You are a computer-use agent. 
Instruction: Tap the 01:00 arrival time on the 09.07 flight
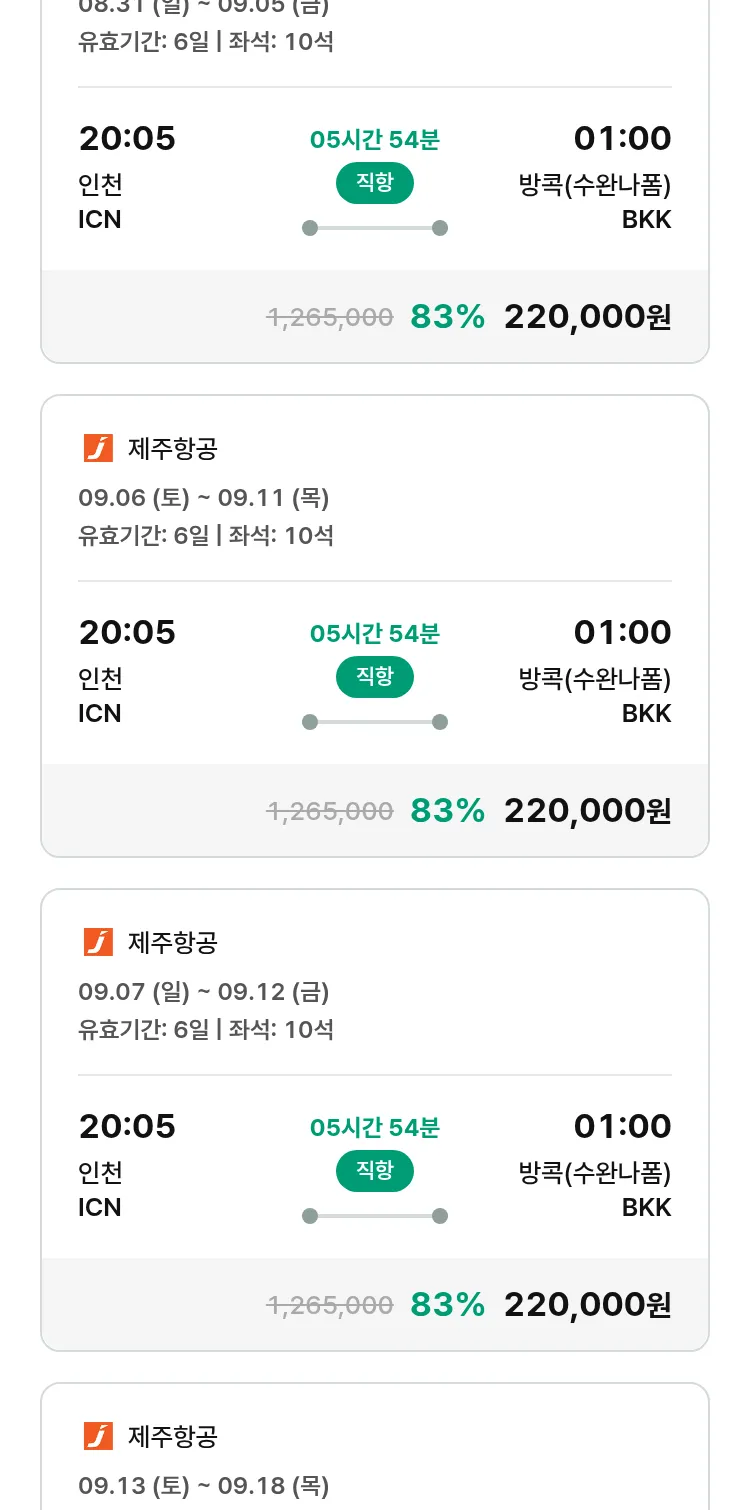[622, 1126]
